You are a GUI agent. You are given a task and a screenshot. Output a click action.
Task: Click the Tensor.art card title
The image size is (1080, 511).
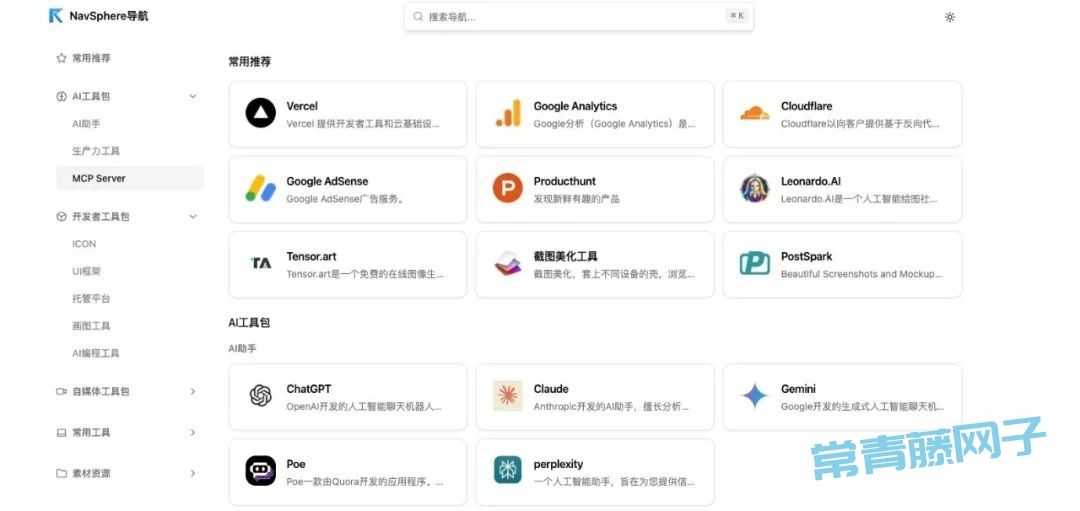311,256
